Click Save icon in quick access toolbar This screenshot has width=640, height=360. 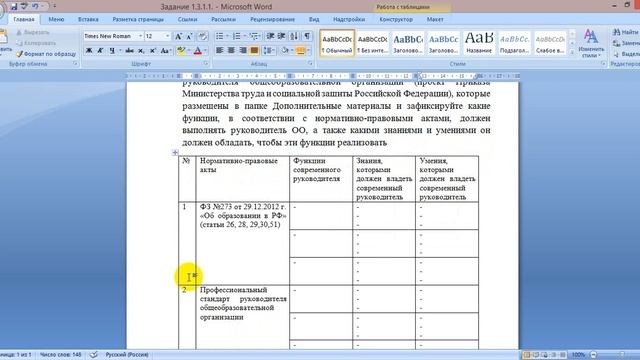click(x=14, y=7)
